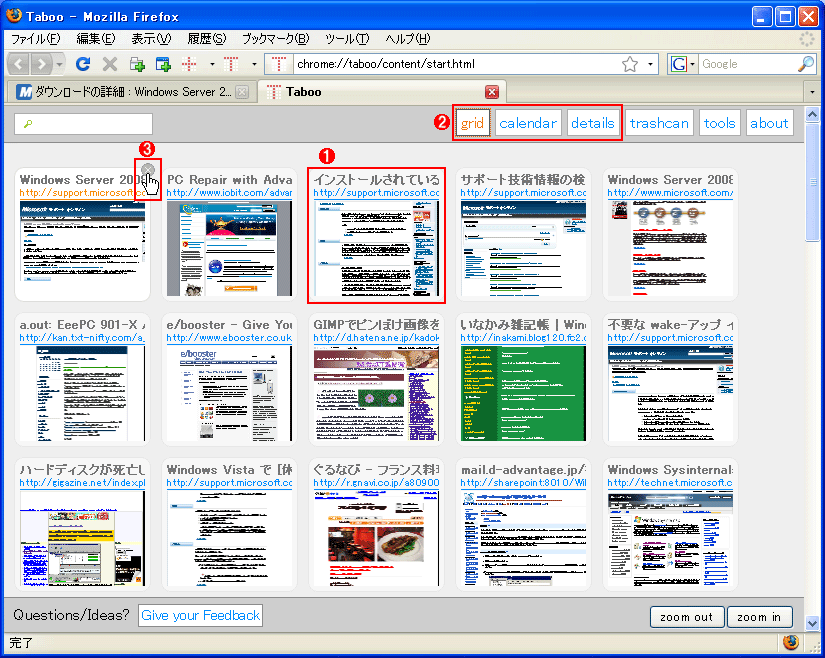Image resolution: width=825 pixels, height=658 pixels.
Task: Click the Google search engine icon
Action: [678, 64]
